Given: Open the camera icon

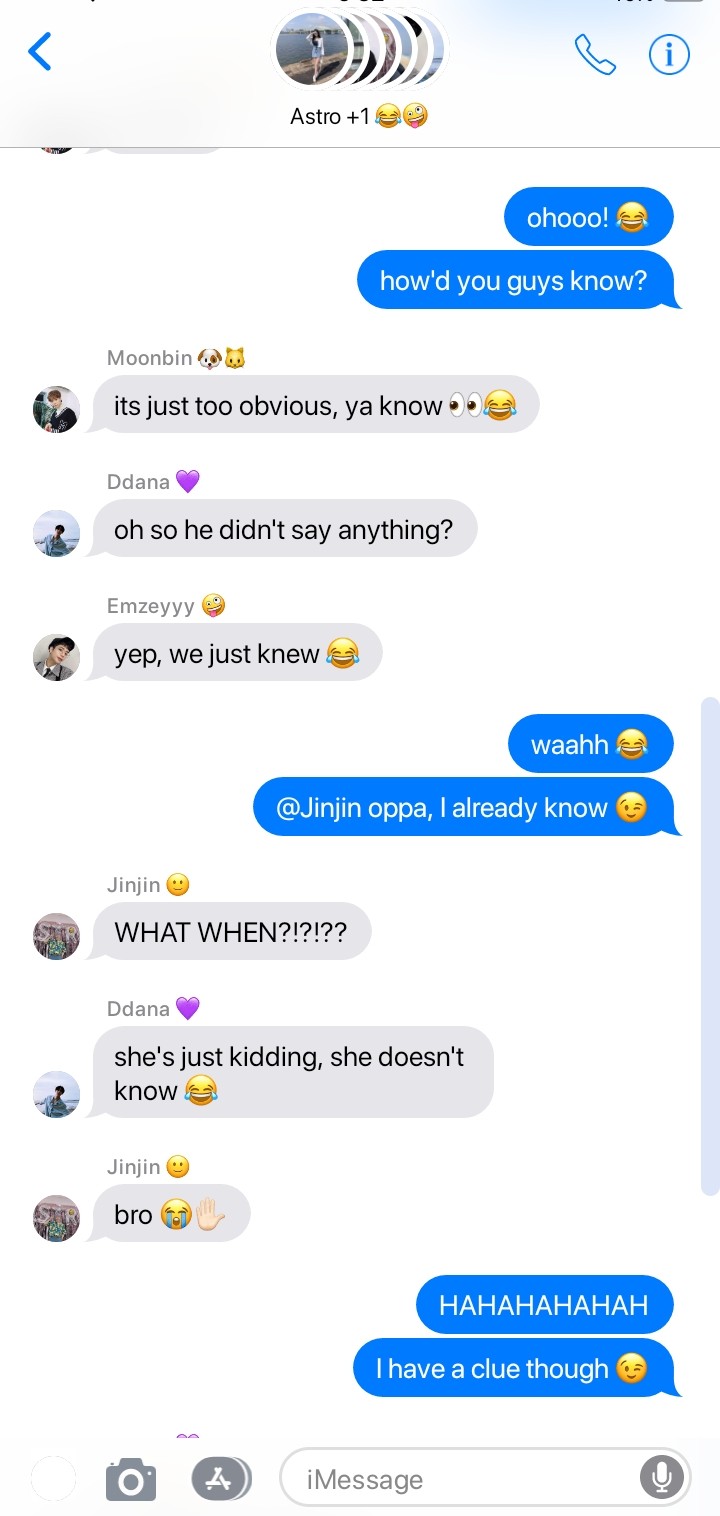Looking at the screenshot, I should pos(131,1479).
